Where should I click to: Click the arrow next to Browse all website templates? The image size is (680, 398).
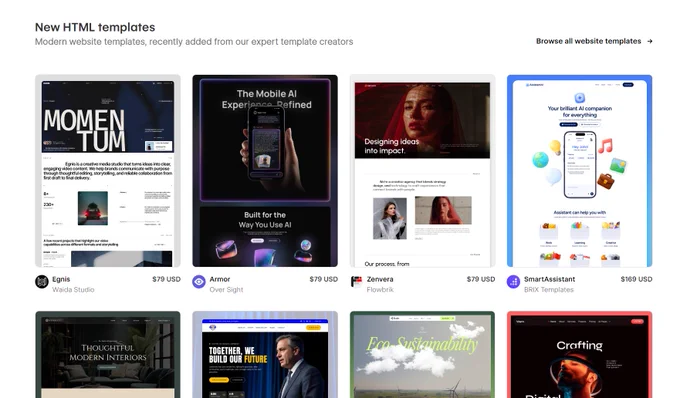(650, 41)
